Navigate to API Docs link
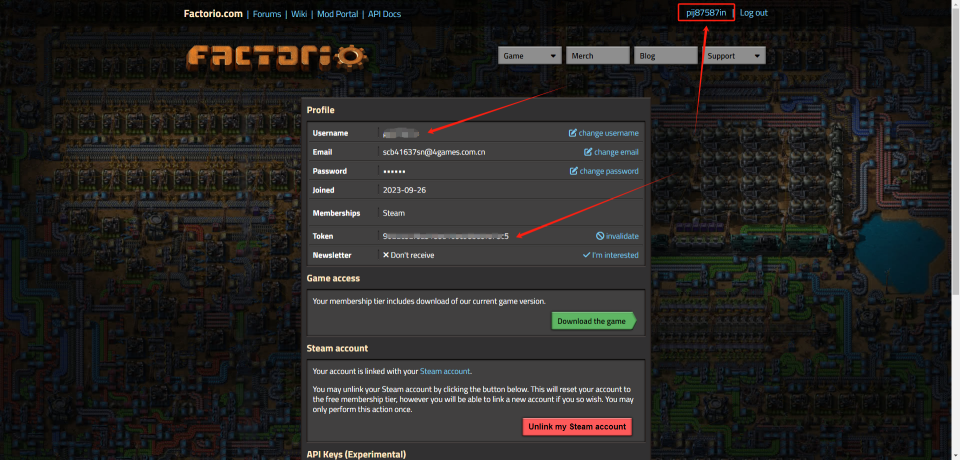This screenshot has height=460, width=960. coord(383,14)
